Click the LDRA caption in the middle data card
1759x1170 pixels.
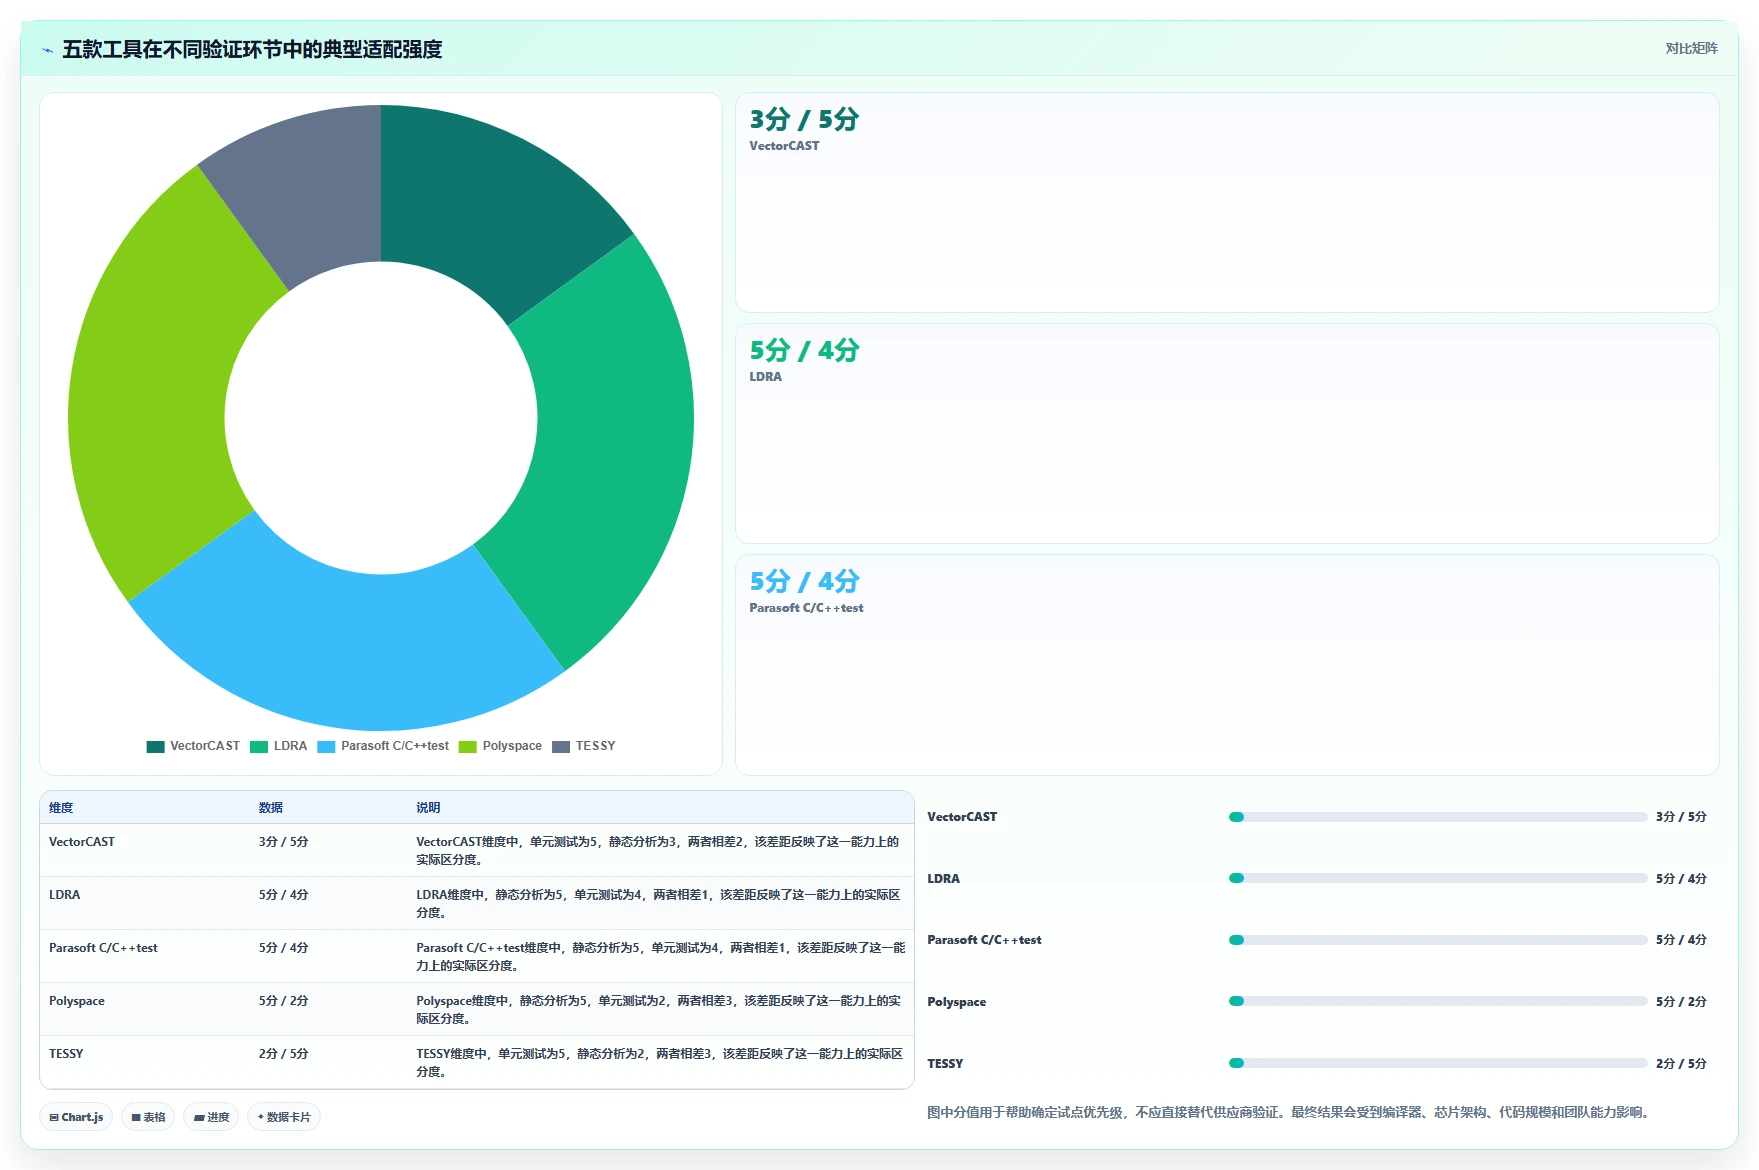766,377
